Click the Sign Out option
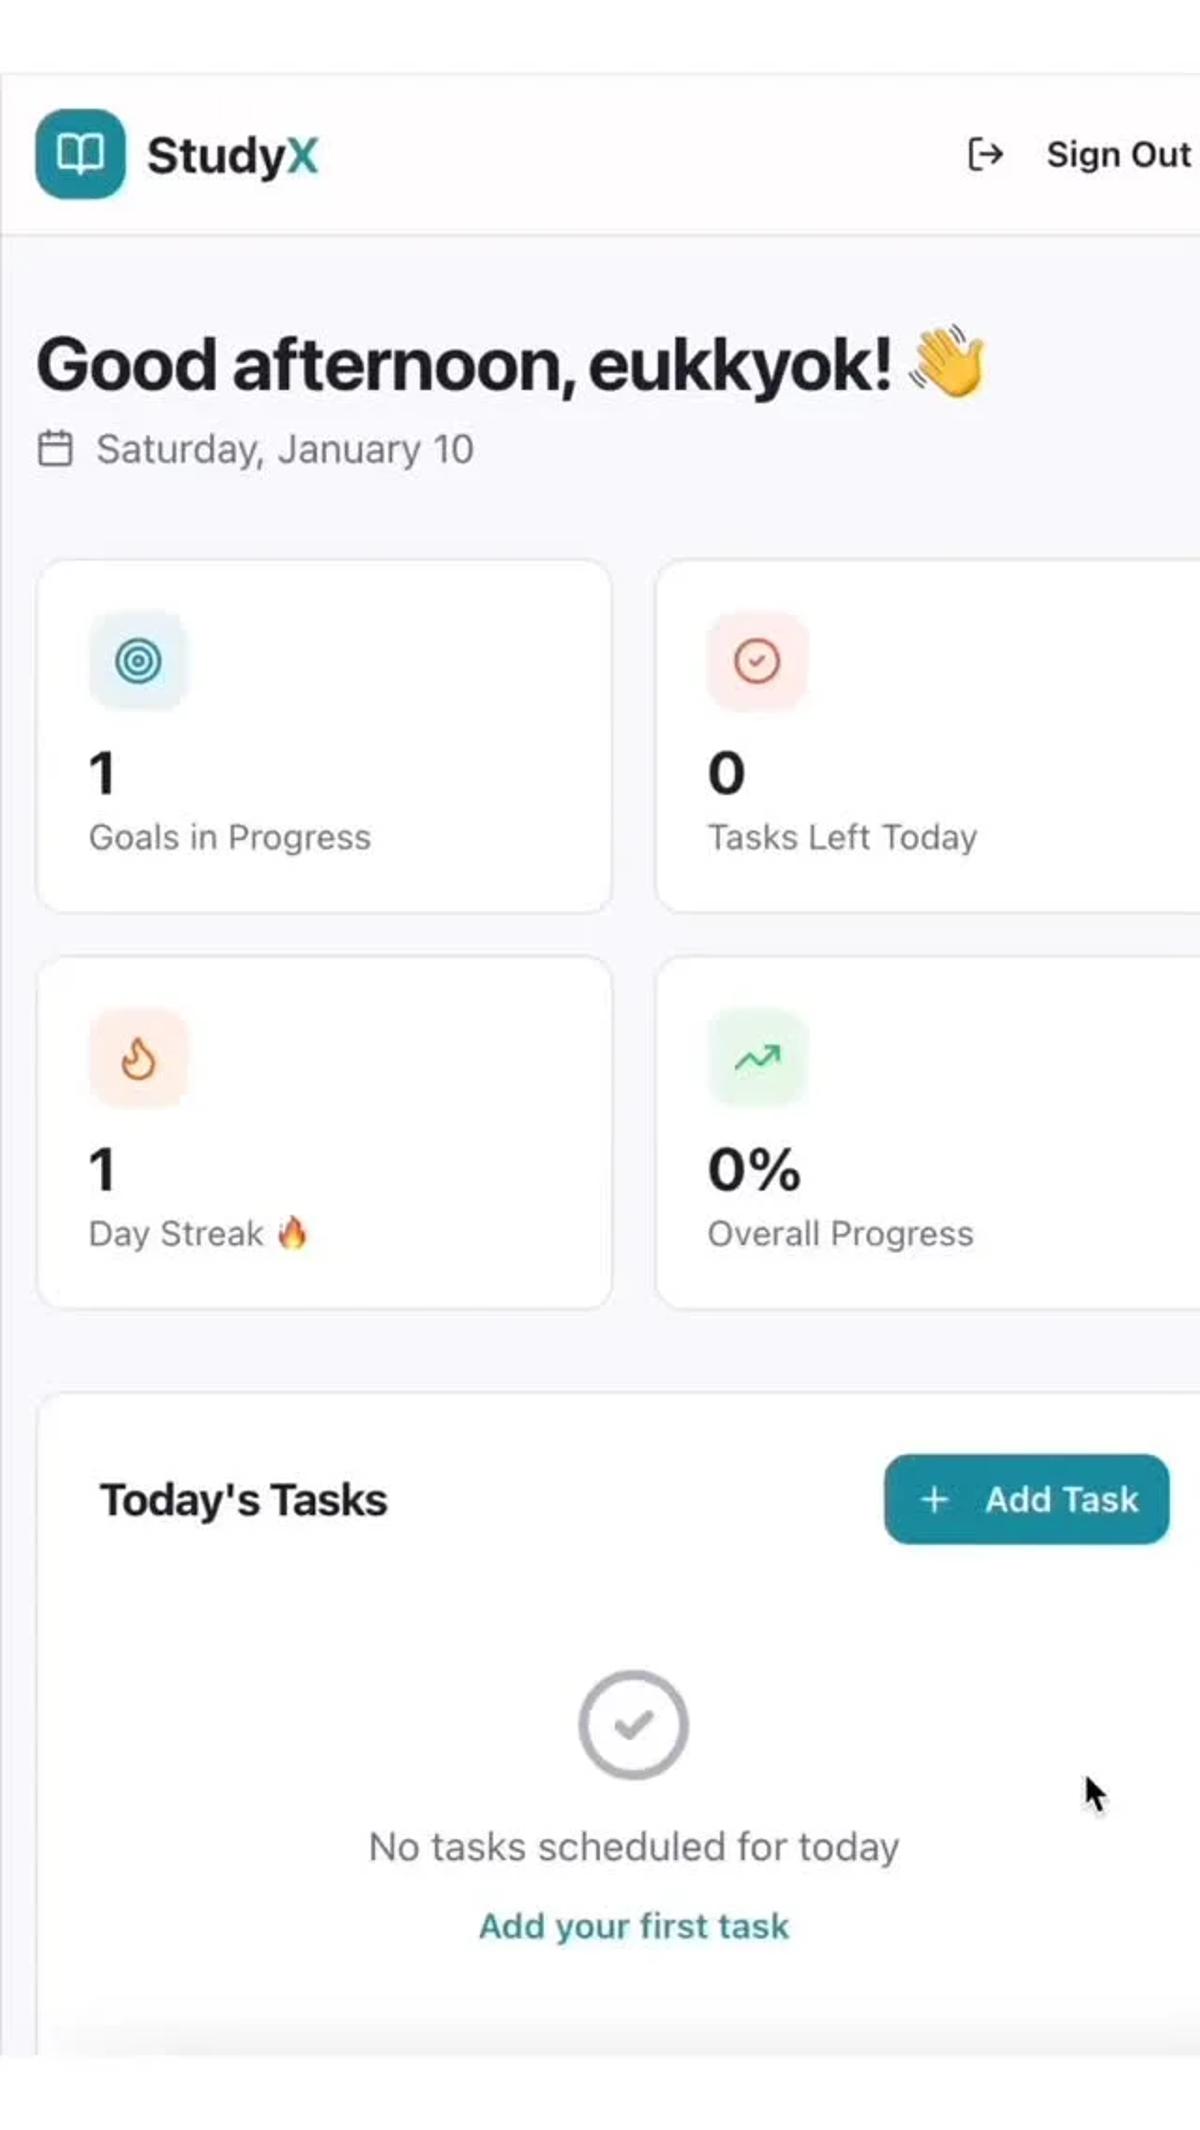Viewport: 1200px width, 2130px height. click(x=1117, y=154)
